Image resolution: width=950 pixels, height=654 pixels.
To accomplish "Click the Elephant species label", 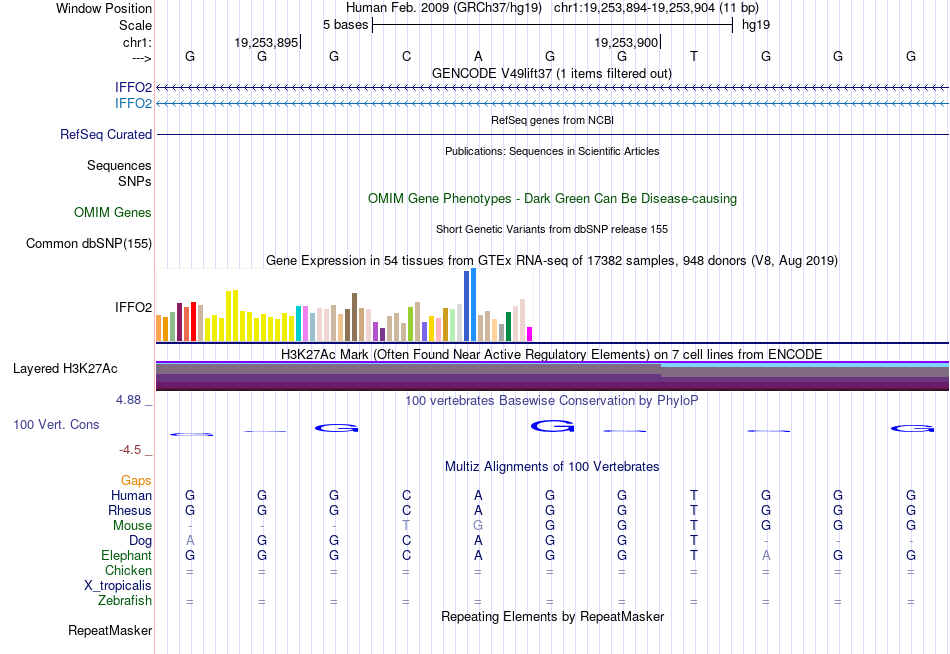I will tap(126, 556).
